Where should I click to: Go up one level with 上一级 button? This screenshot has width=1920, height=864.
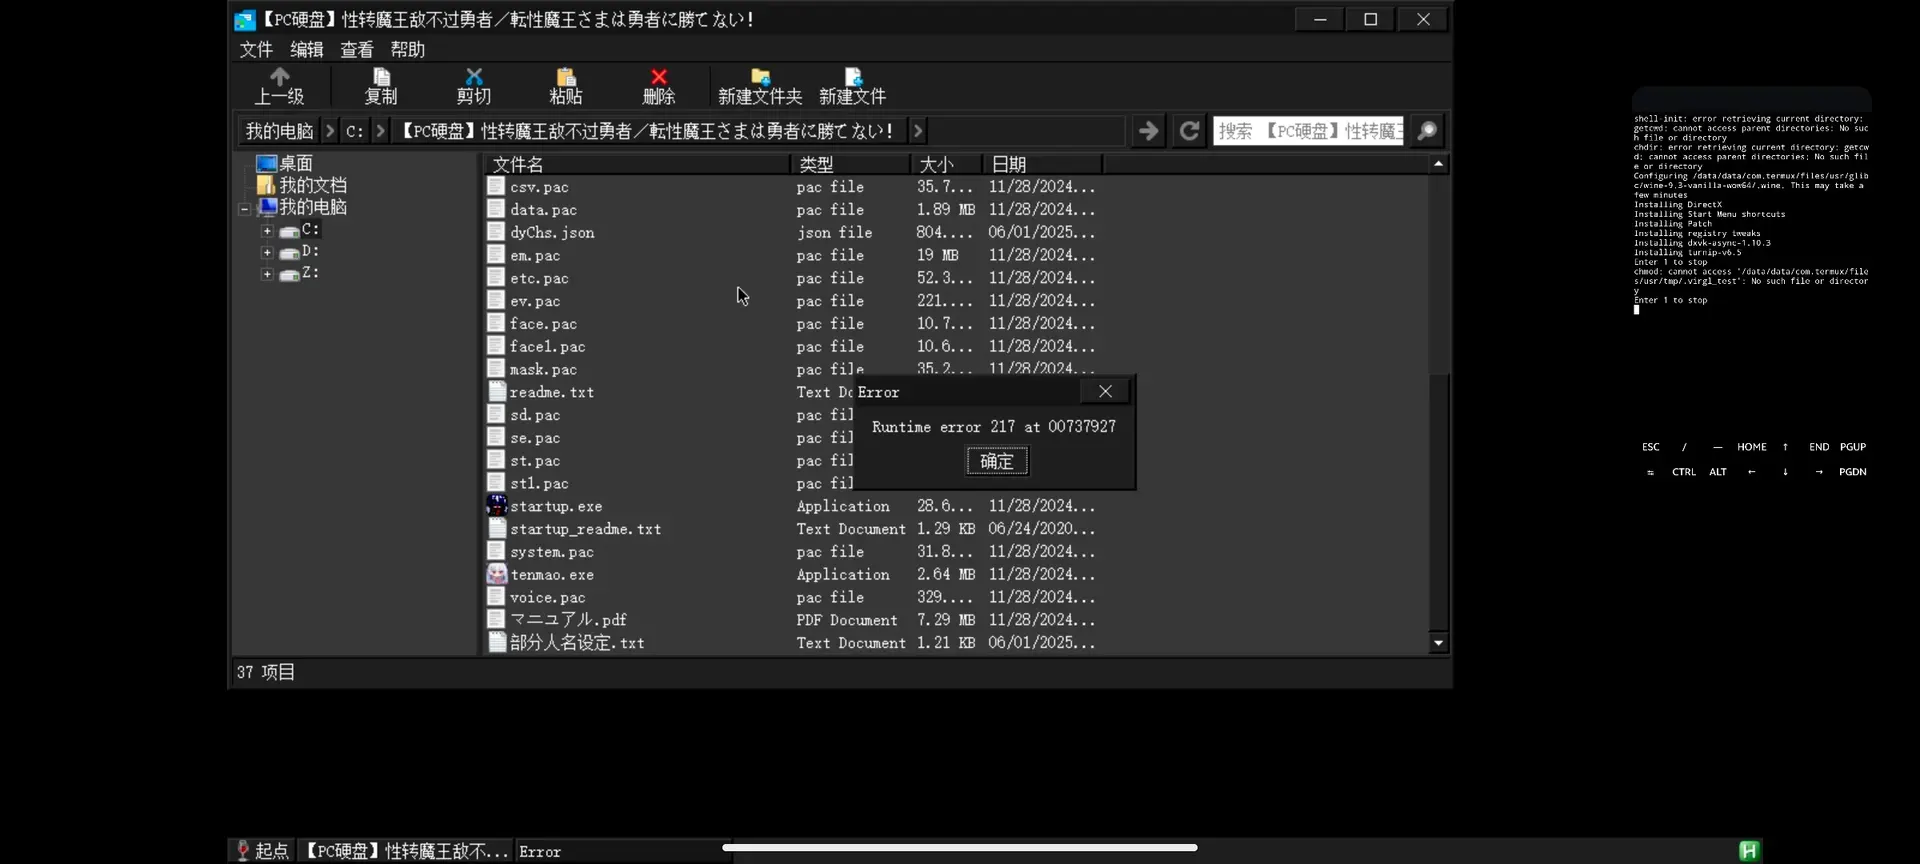click(x=279, y=86)
